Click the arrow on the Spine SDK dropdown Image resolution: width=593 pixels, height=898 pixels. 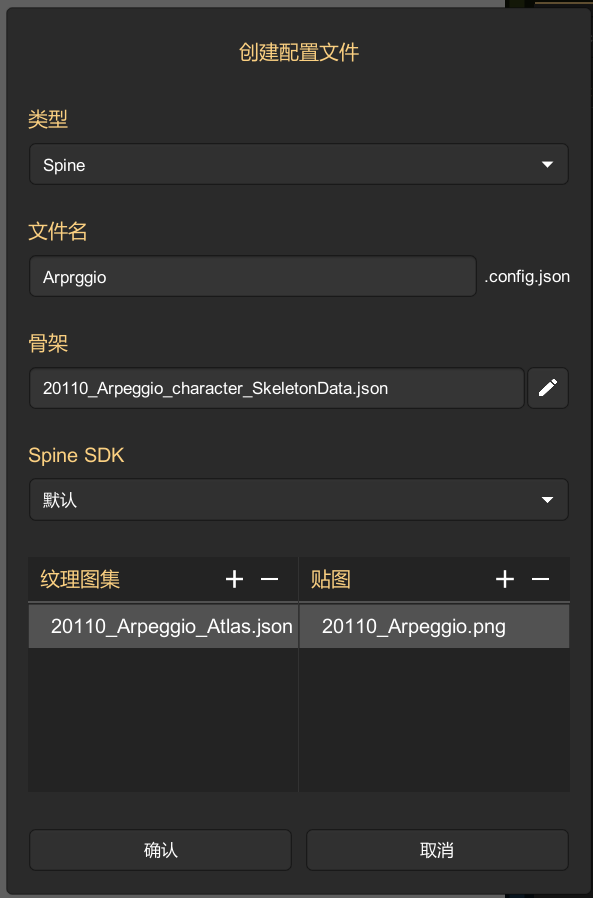[547, 499]
